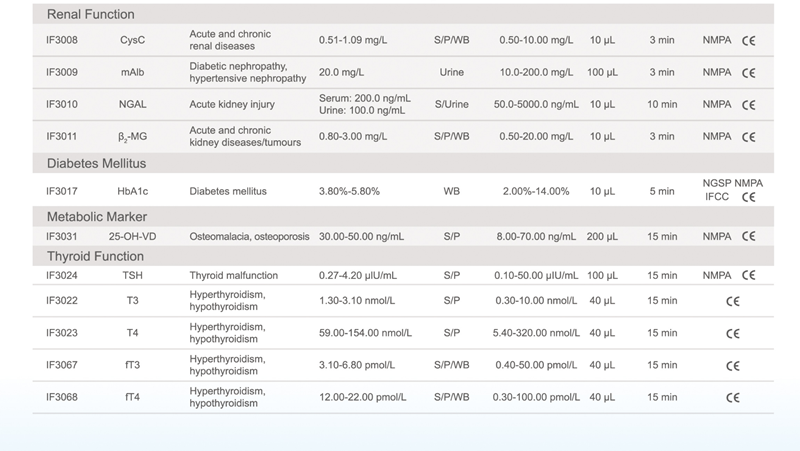Click the Osteomalacia, osteoporosis description
The image size is (800, 451).
pyautogui.click(x=247, y=237)
